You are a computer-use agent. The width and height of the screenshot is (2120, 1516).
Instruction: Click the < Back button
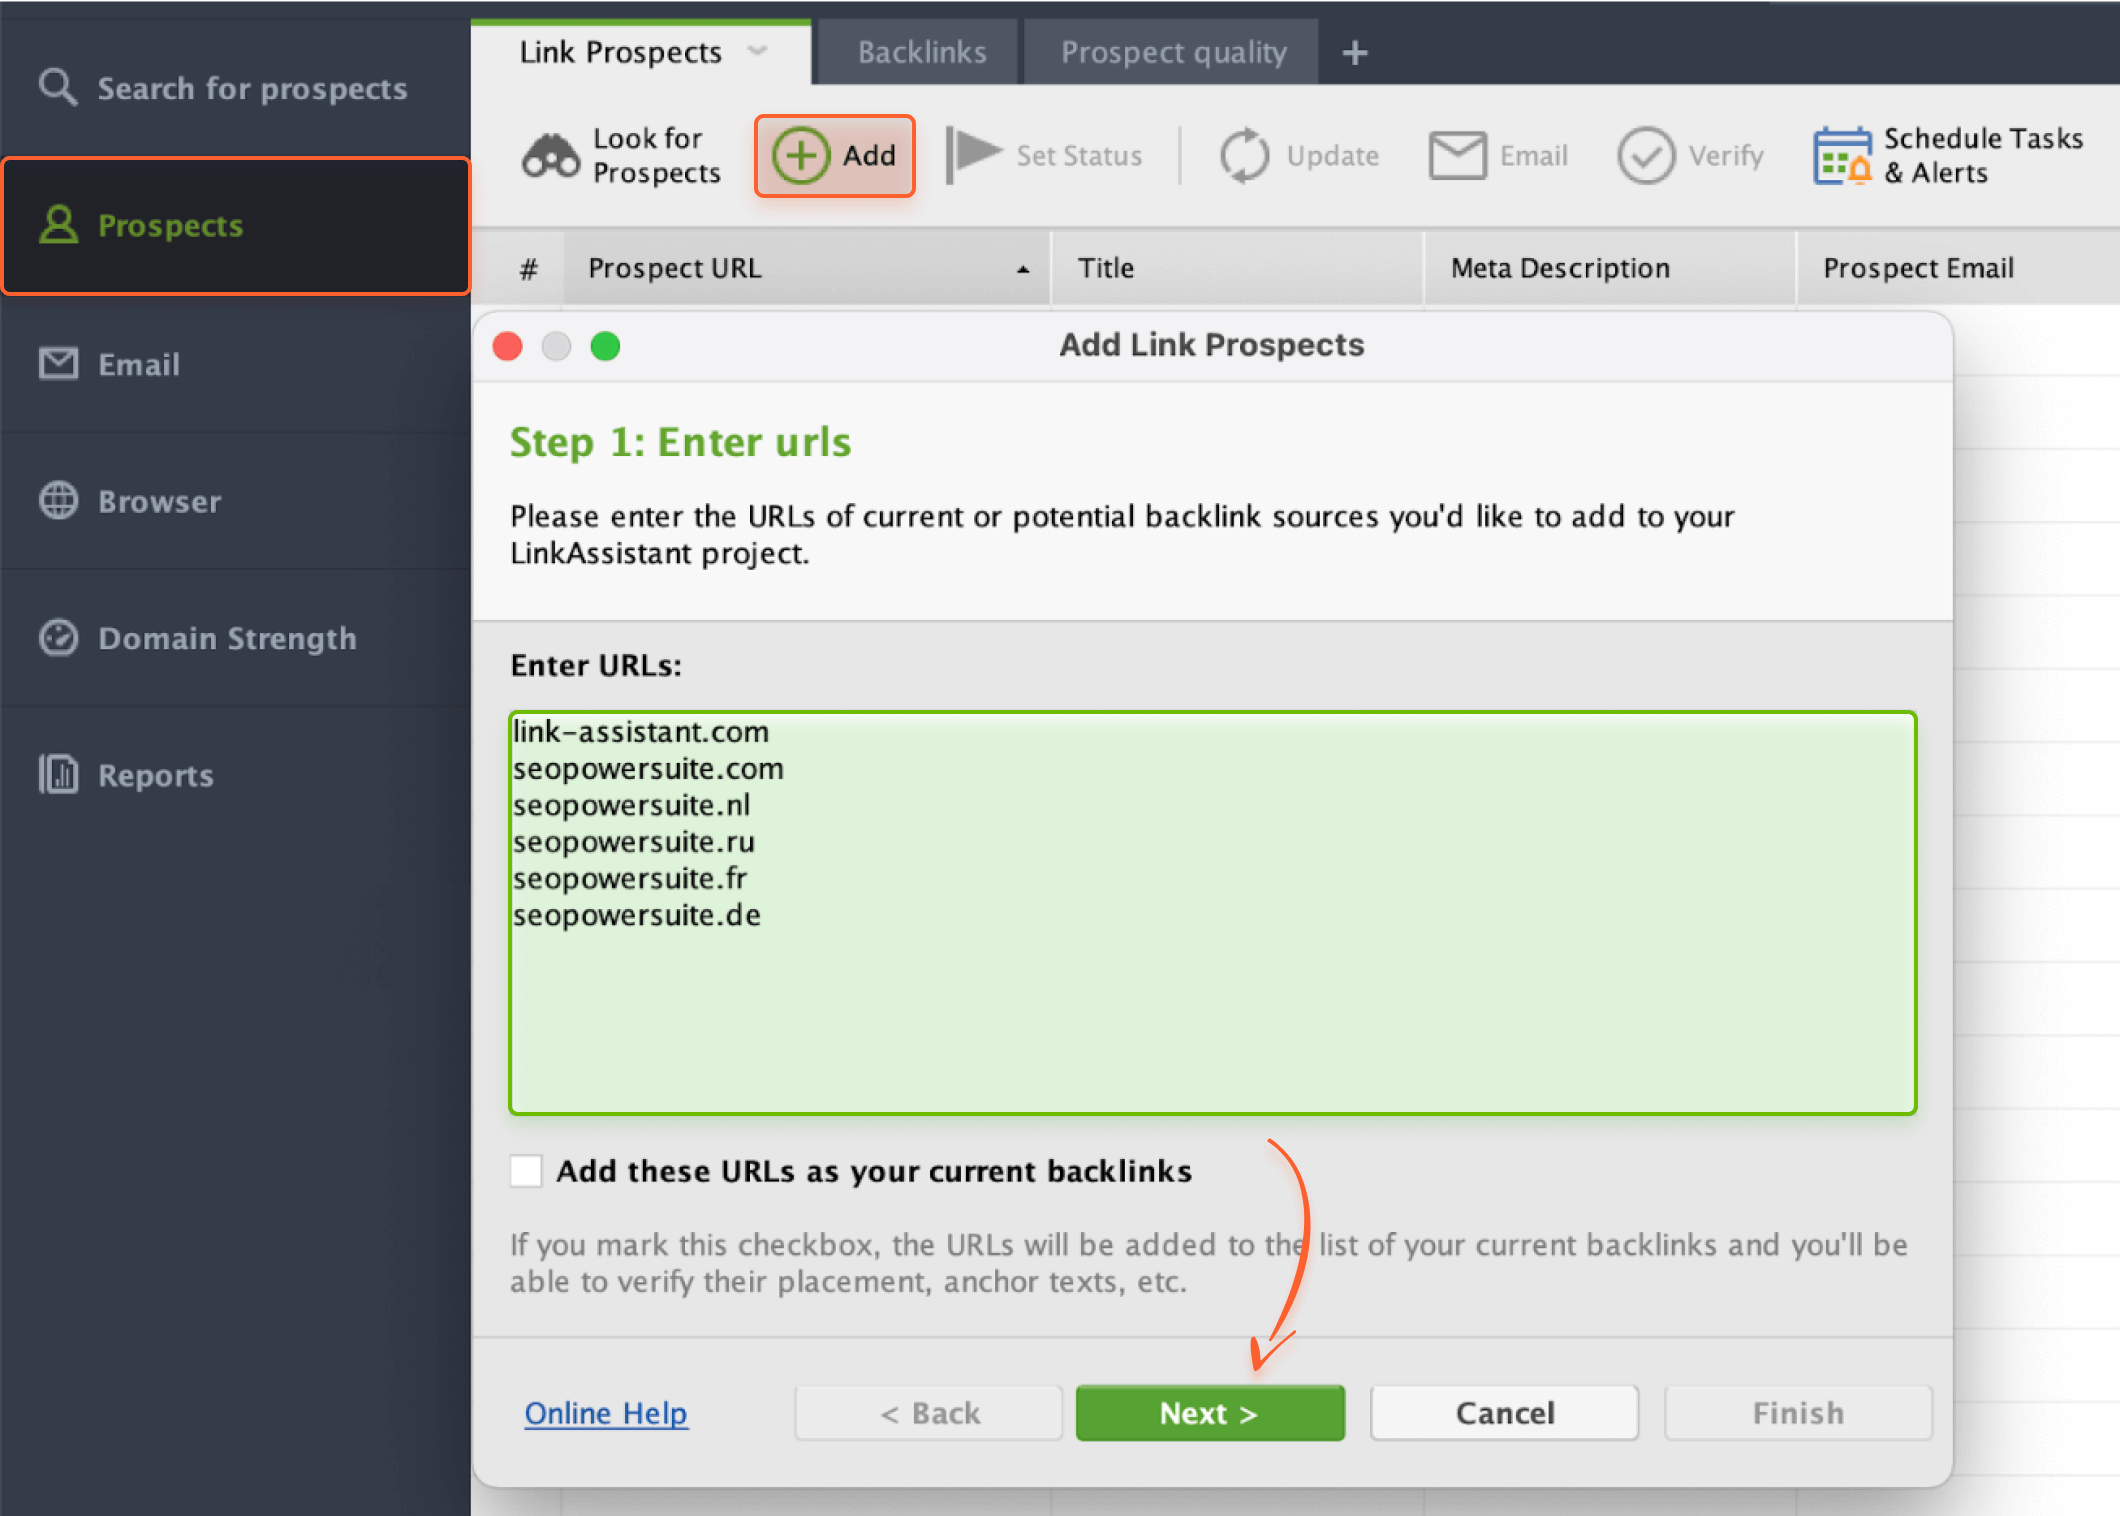[x=928, y=1412]
